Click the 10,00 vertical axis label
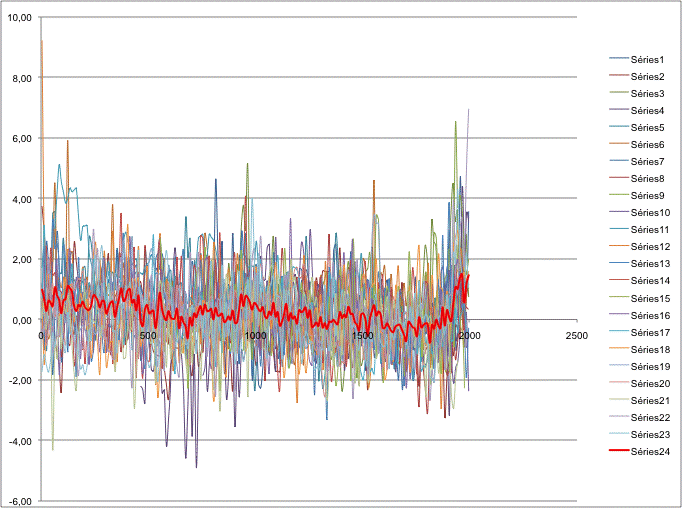 coord(20,17)
